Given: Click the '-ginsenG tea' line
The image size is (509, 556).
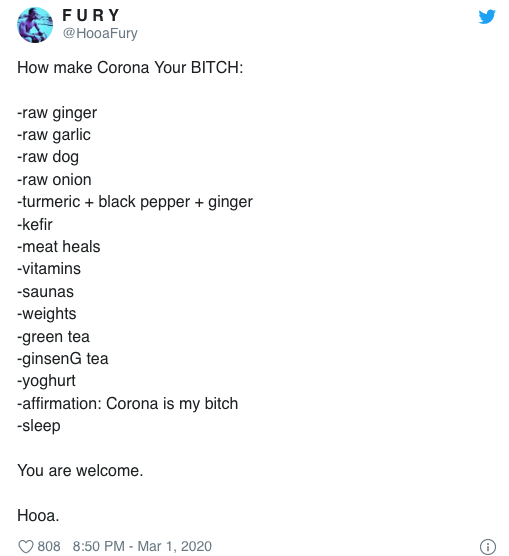Looking at the screenshot, I should [63, 359].
